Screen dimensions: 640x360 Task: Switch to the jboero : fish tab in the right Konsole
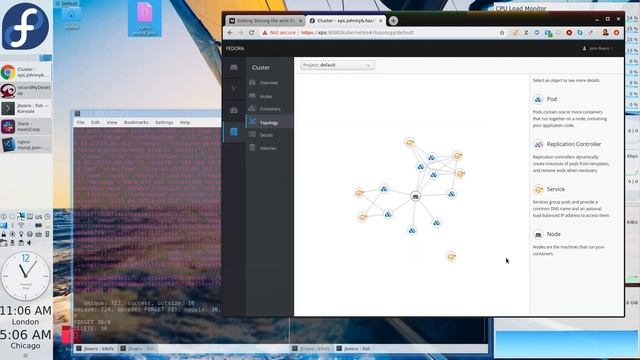pos(353,349)
